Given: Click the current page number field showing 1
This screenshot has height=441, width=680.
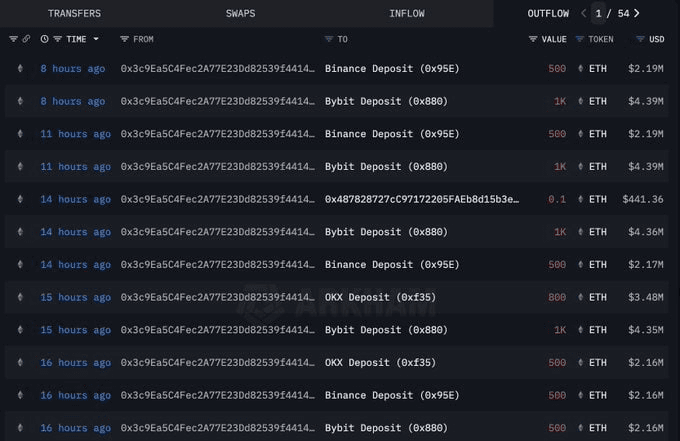Looking at the screenshot, I should pos(598,13).
